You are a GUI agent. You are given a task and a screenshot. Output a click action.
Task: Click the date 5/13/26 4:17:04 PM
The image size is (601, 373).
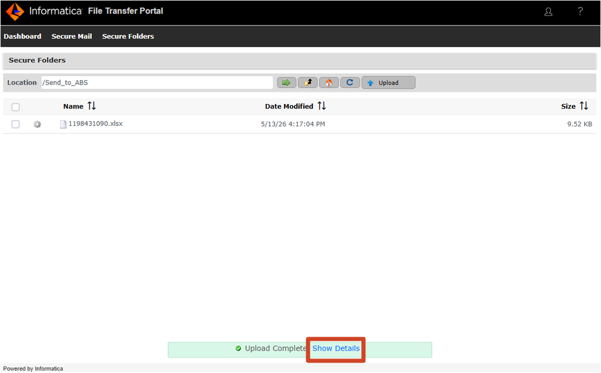tap(293, 124)
